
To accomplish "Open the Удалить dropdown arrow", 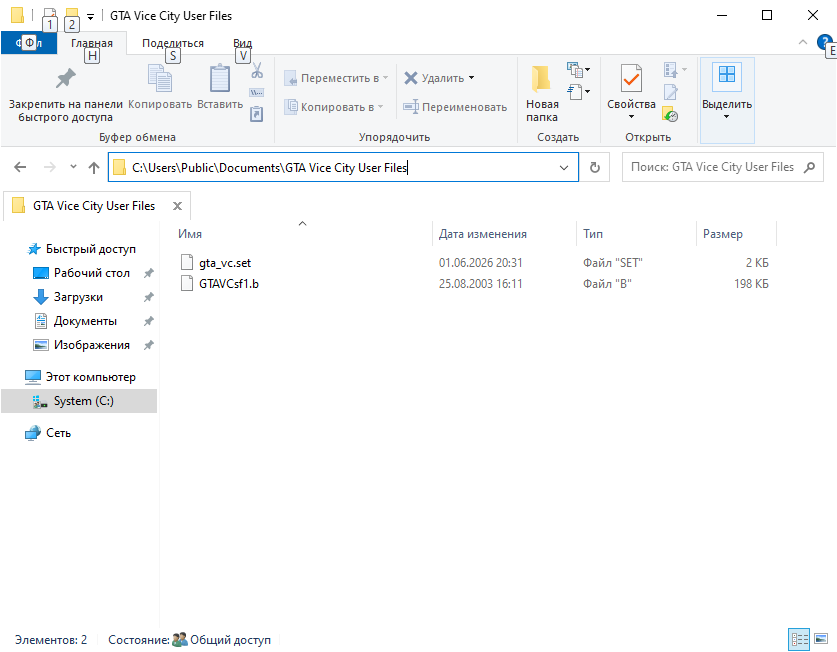I will tap(471, 78).
